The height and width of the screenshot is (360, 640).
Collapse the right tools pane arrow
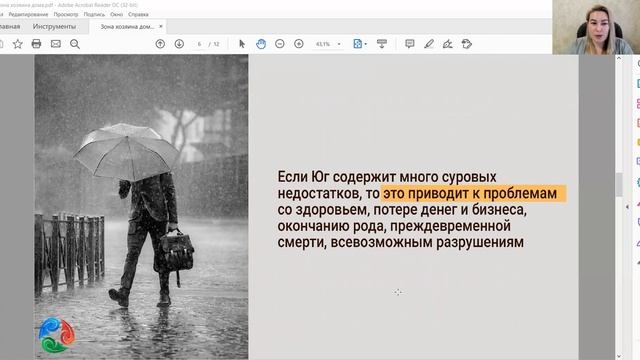pos(627,207)
